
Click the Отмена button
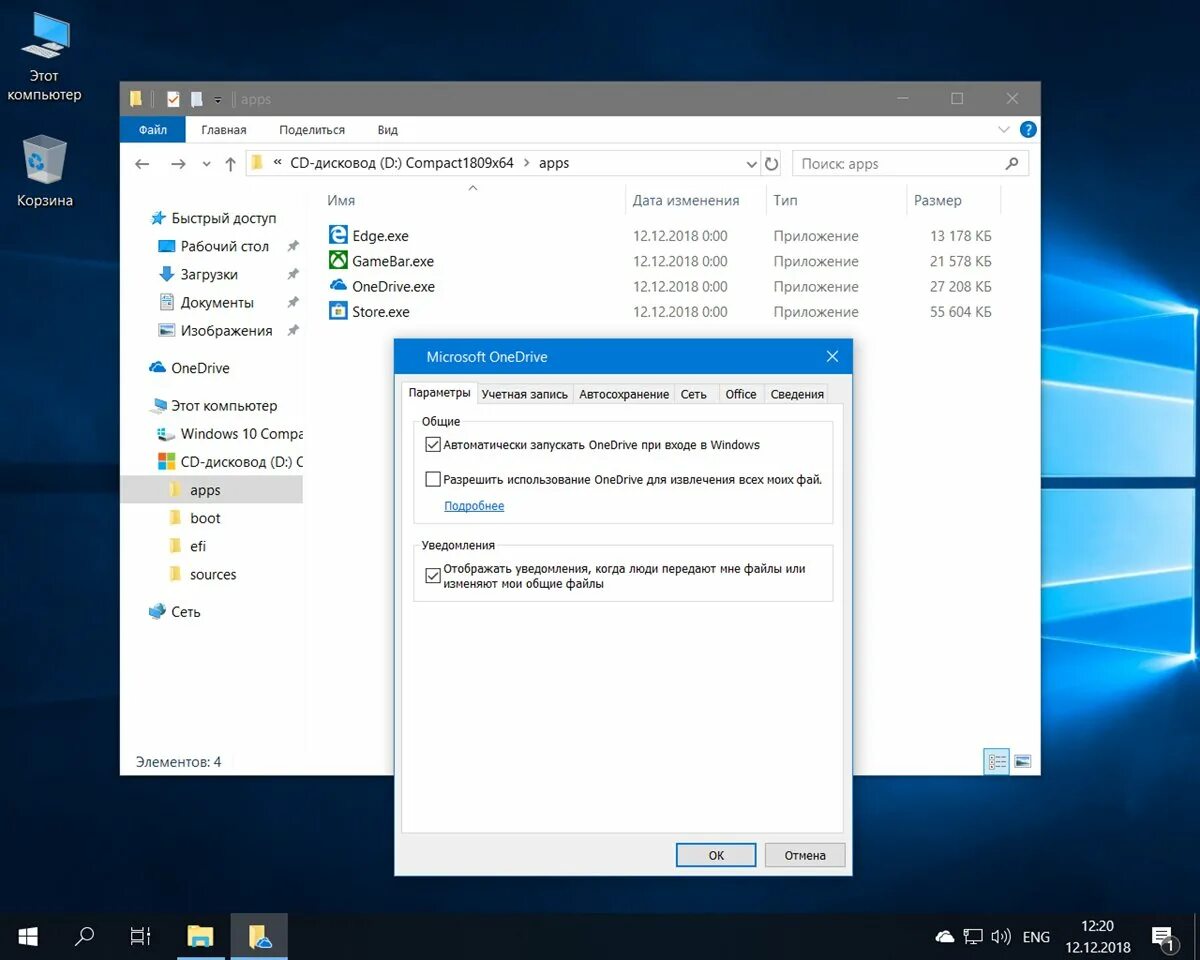pos(805,855)
